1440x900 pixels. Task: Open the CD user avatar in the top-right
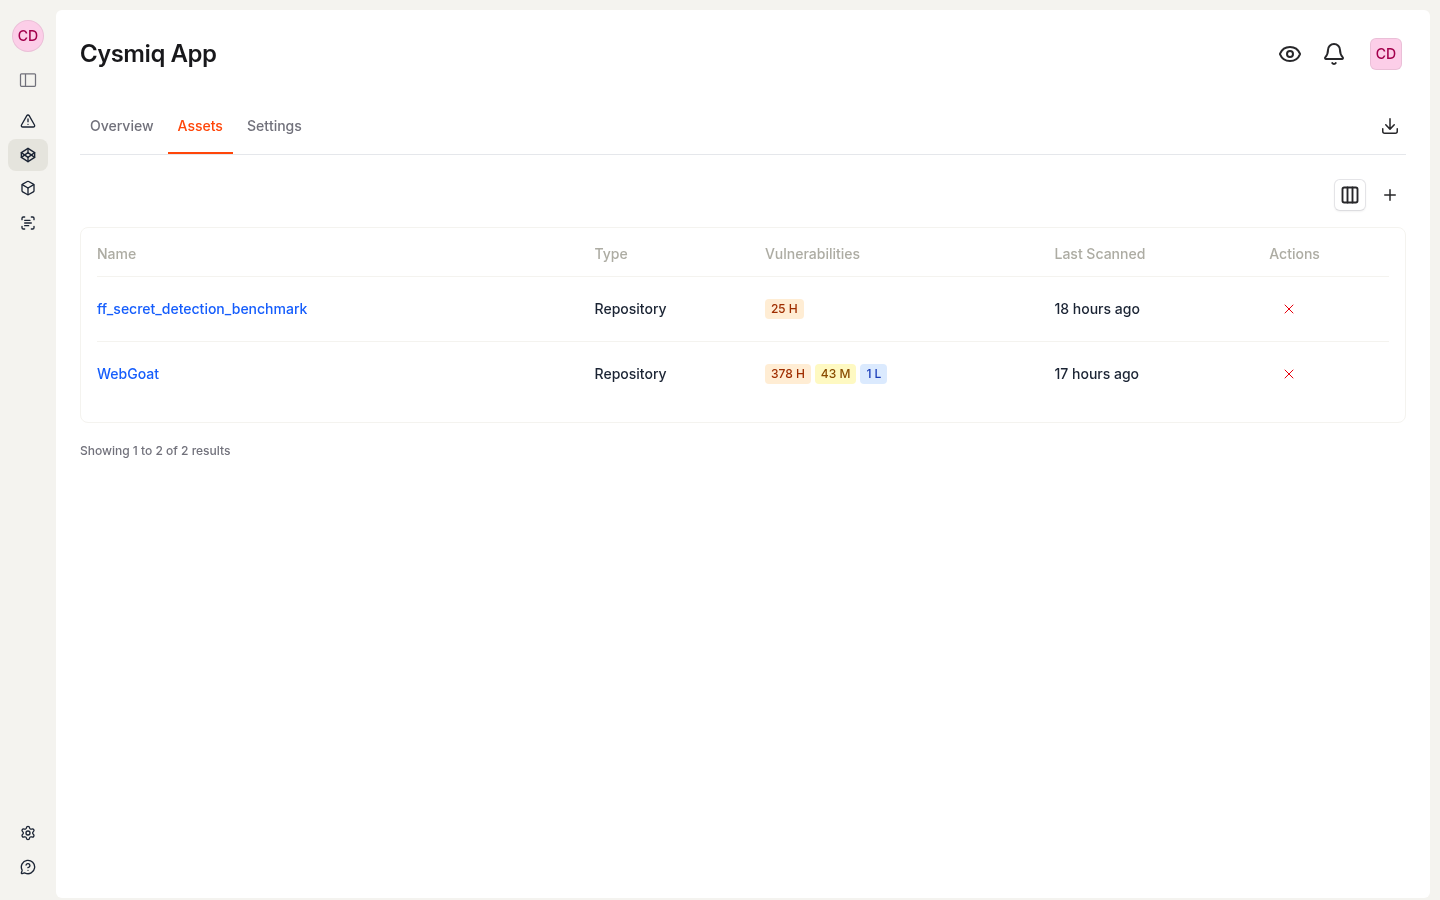[1385, 54]
